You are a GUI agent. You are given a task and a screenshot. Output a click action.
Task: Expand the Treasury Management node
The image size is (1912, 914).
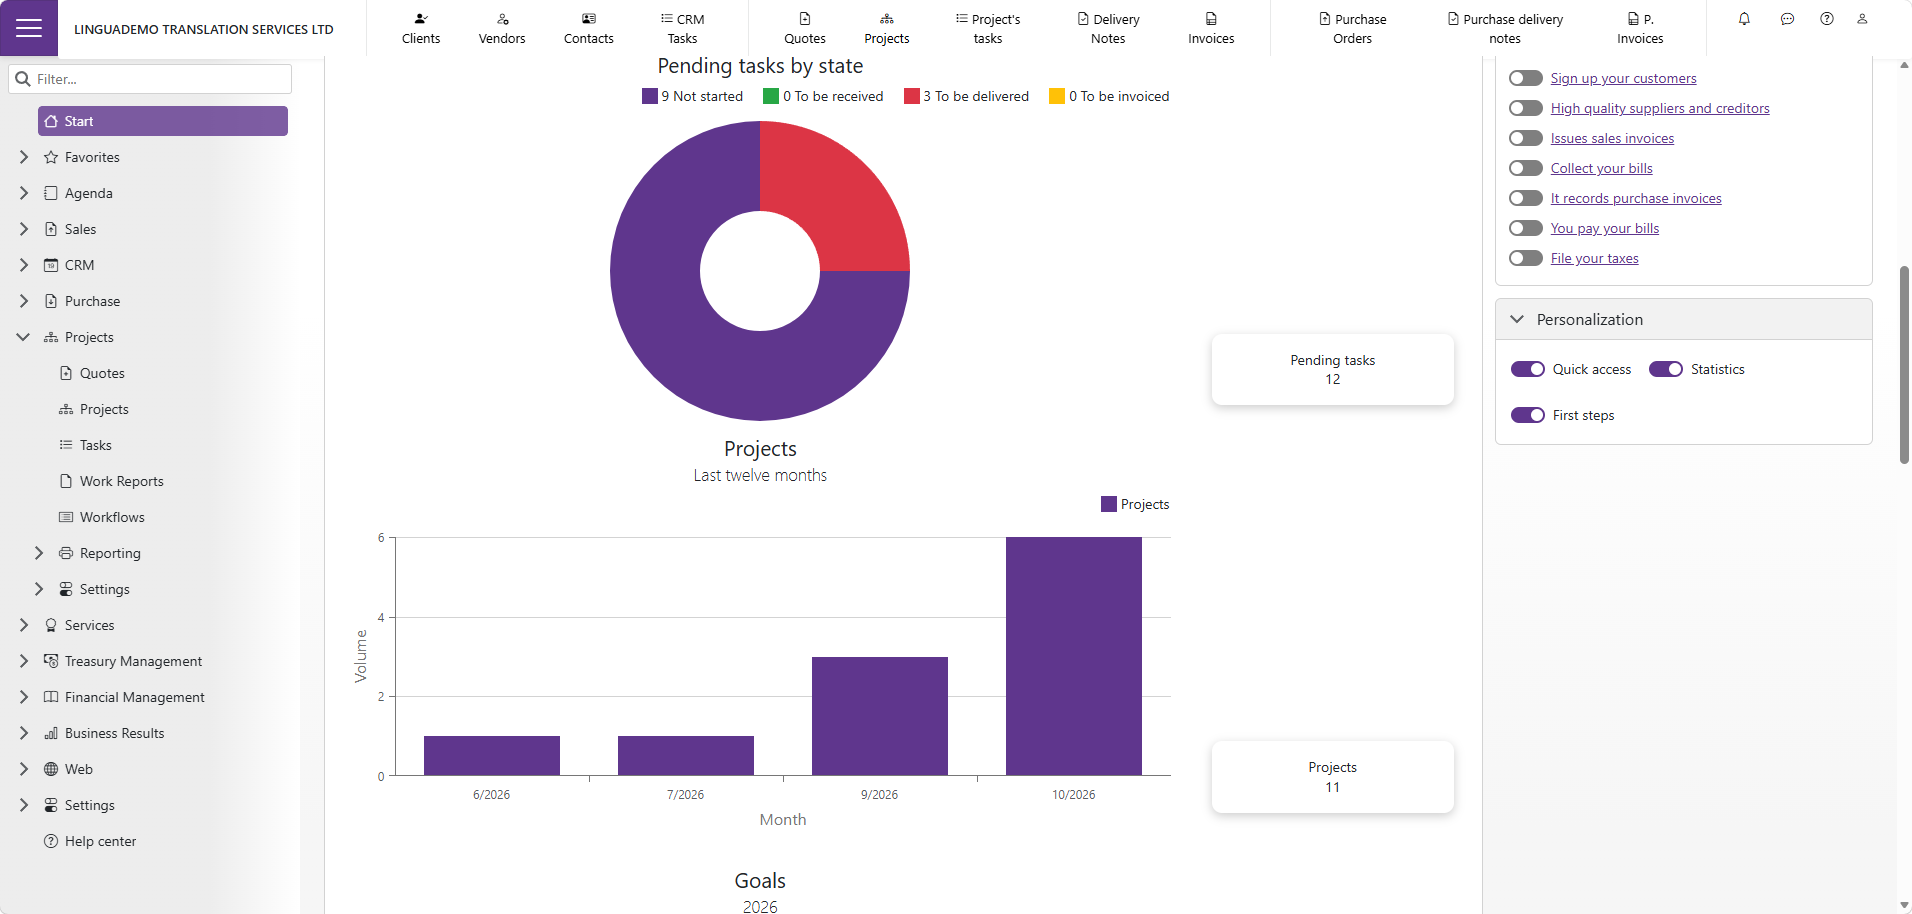coord(24,661)
